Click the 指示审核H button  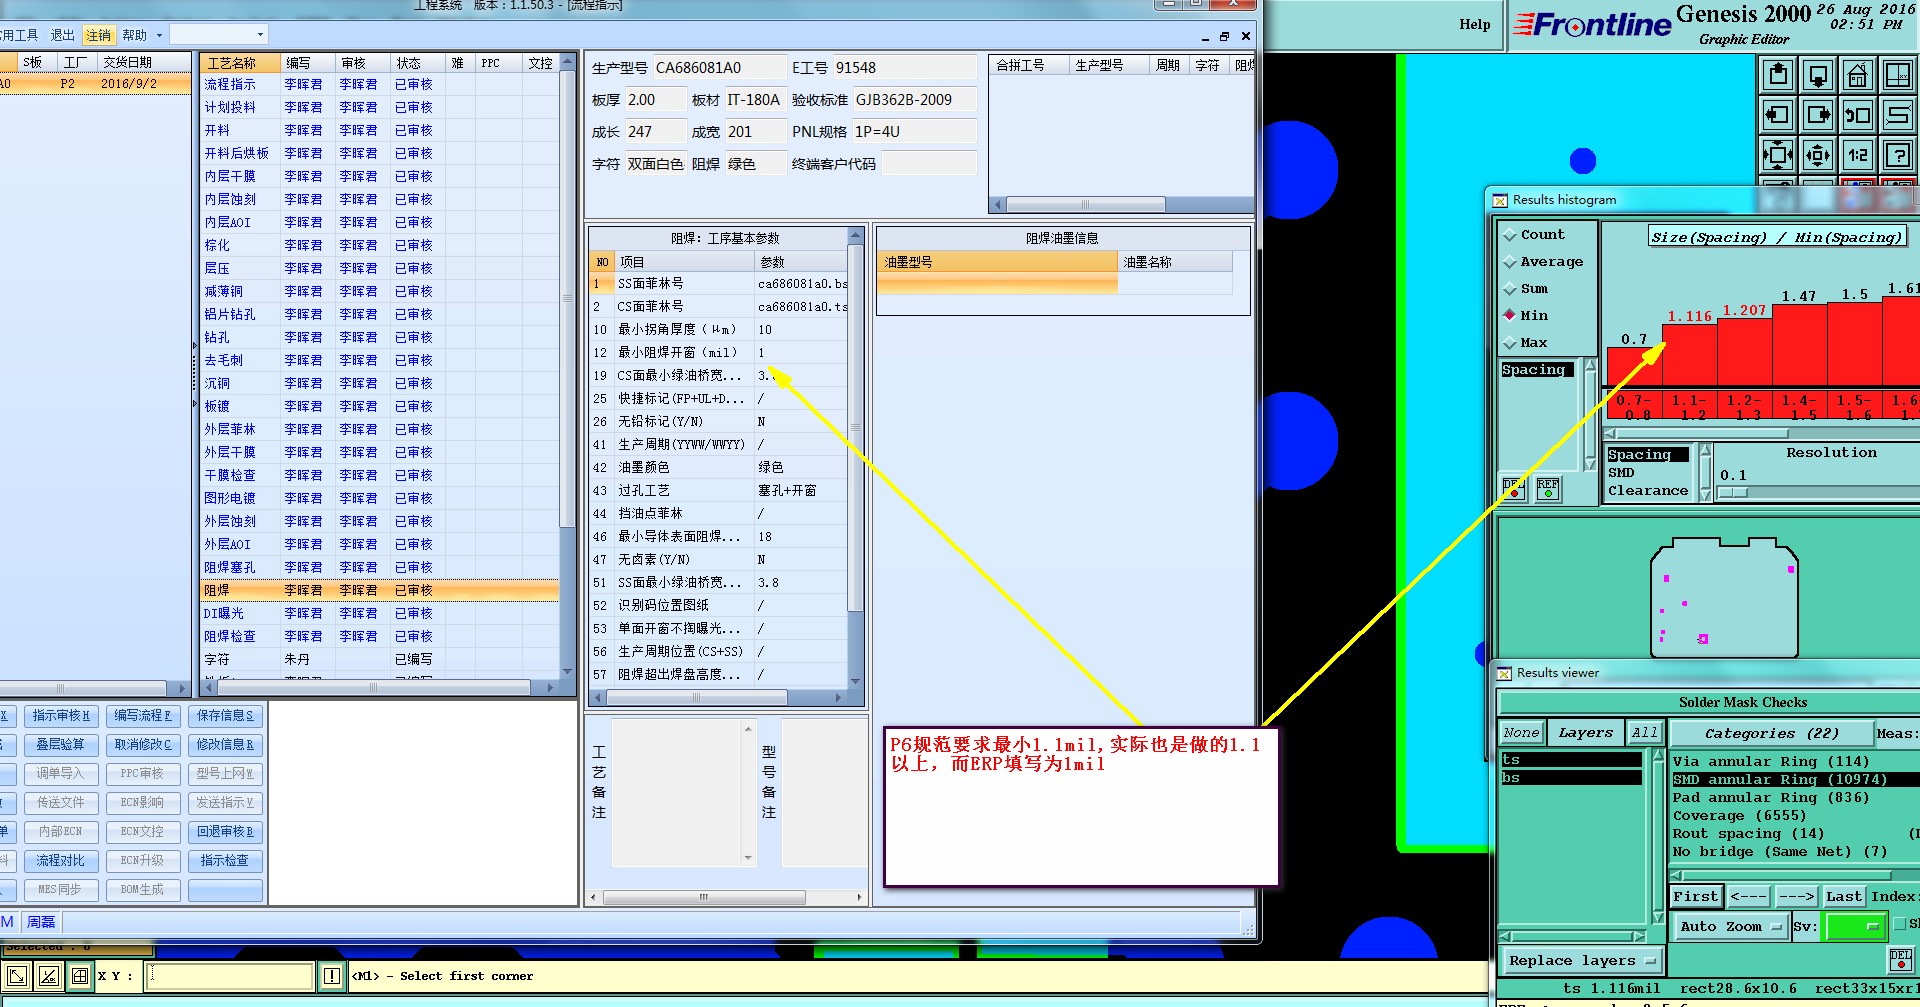click(61, 716)
